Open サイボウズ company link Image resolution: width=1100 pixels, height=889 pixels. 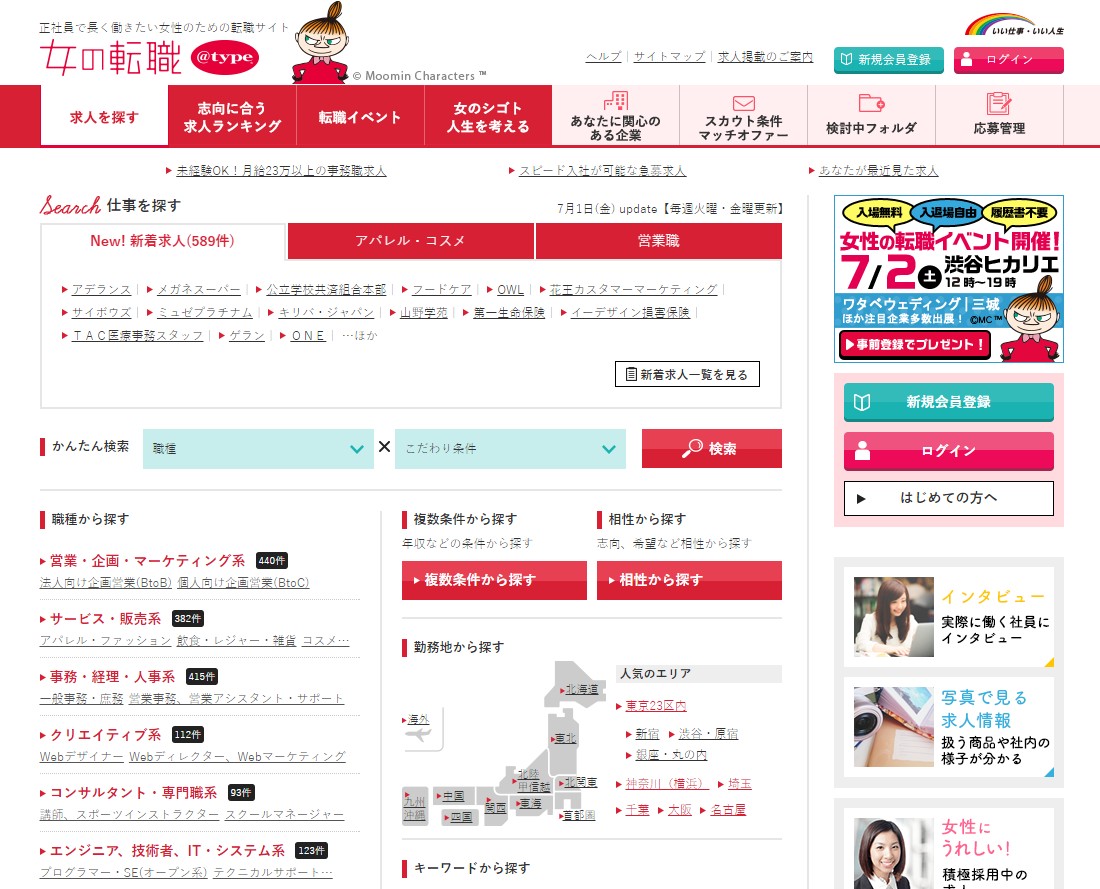[x=101, y=312]
